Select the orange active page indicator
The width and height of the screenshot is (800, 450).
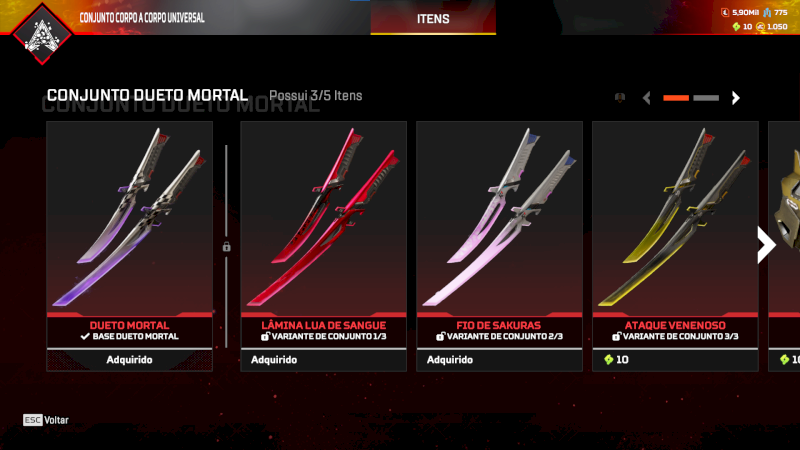[x=676, y=97]
